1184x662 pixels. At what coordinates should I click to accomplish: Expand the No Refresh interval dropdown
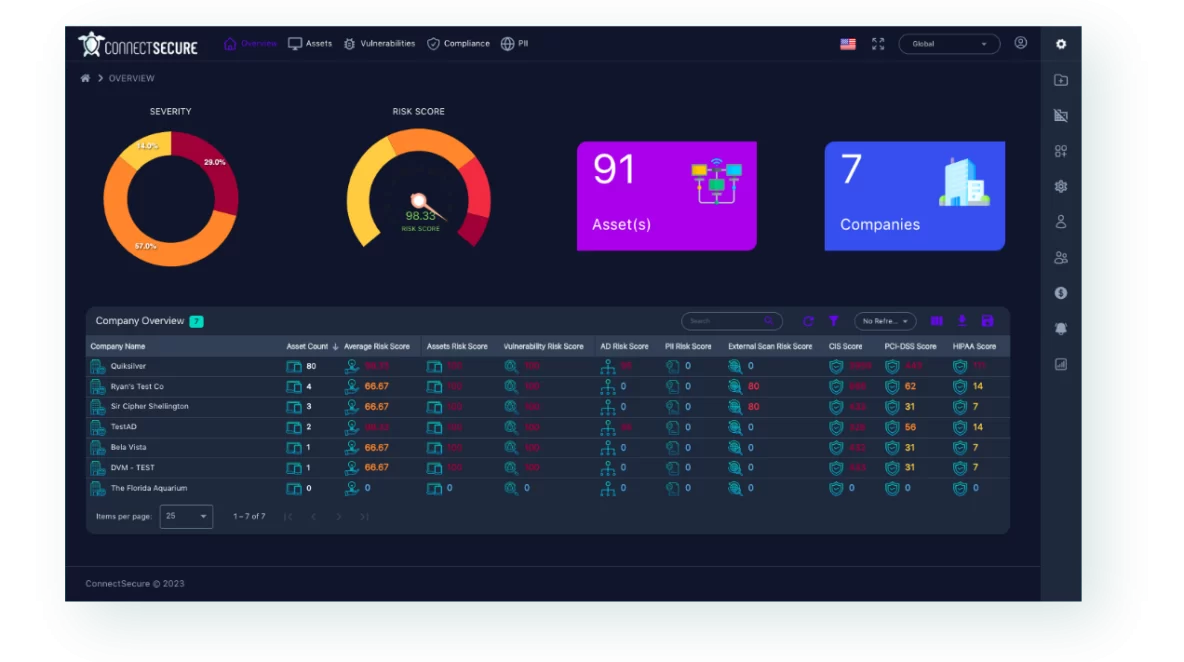pos(885,321)
